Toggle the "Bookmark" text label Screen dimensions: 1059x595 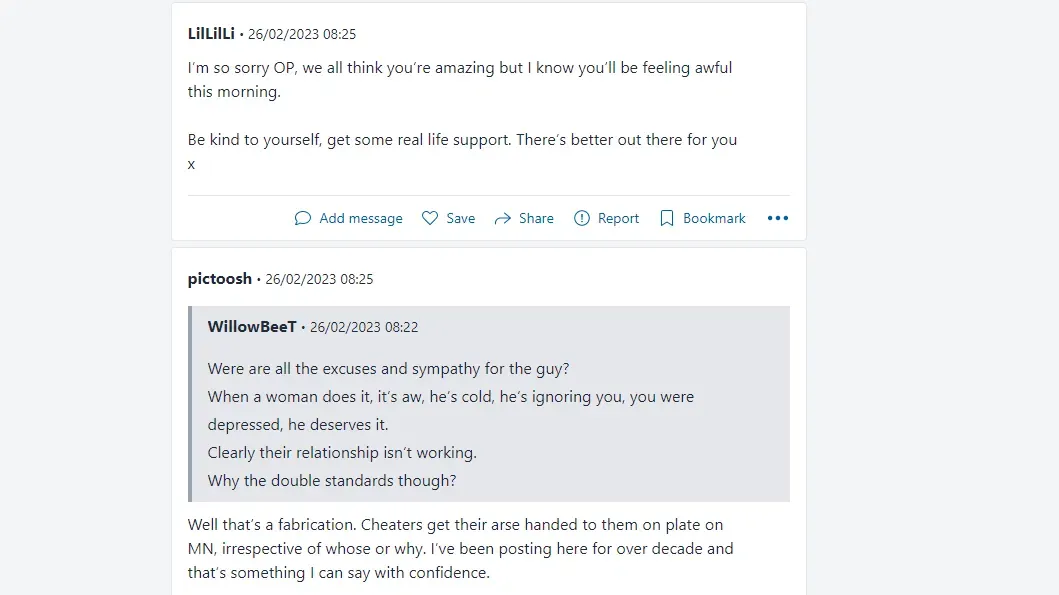pos(714,218)
